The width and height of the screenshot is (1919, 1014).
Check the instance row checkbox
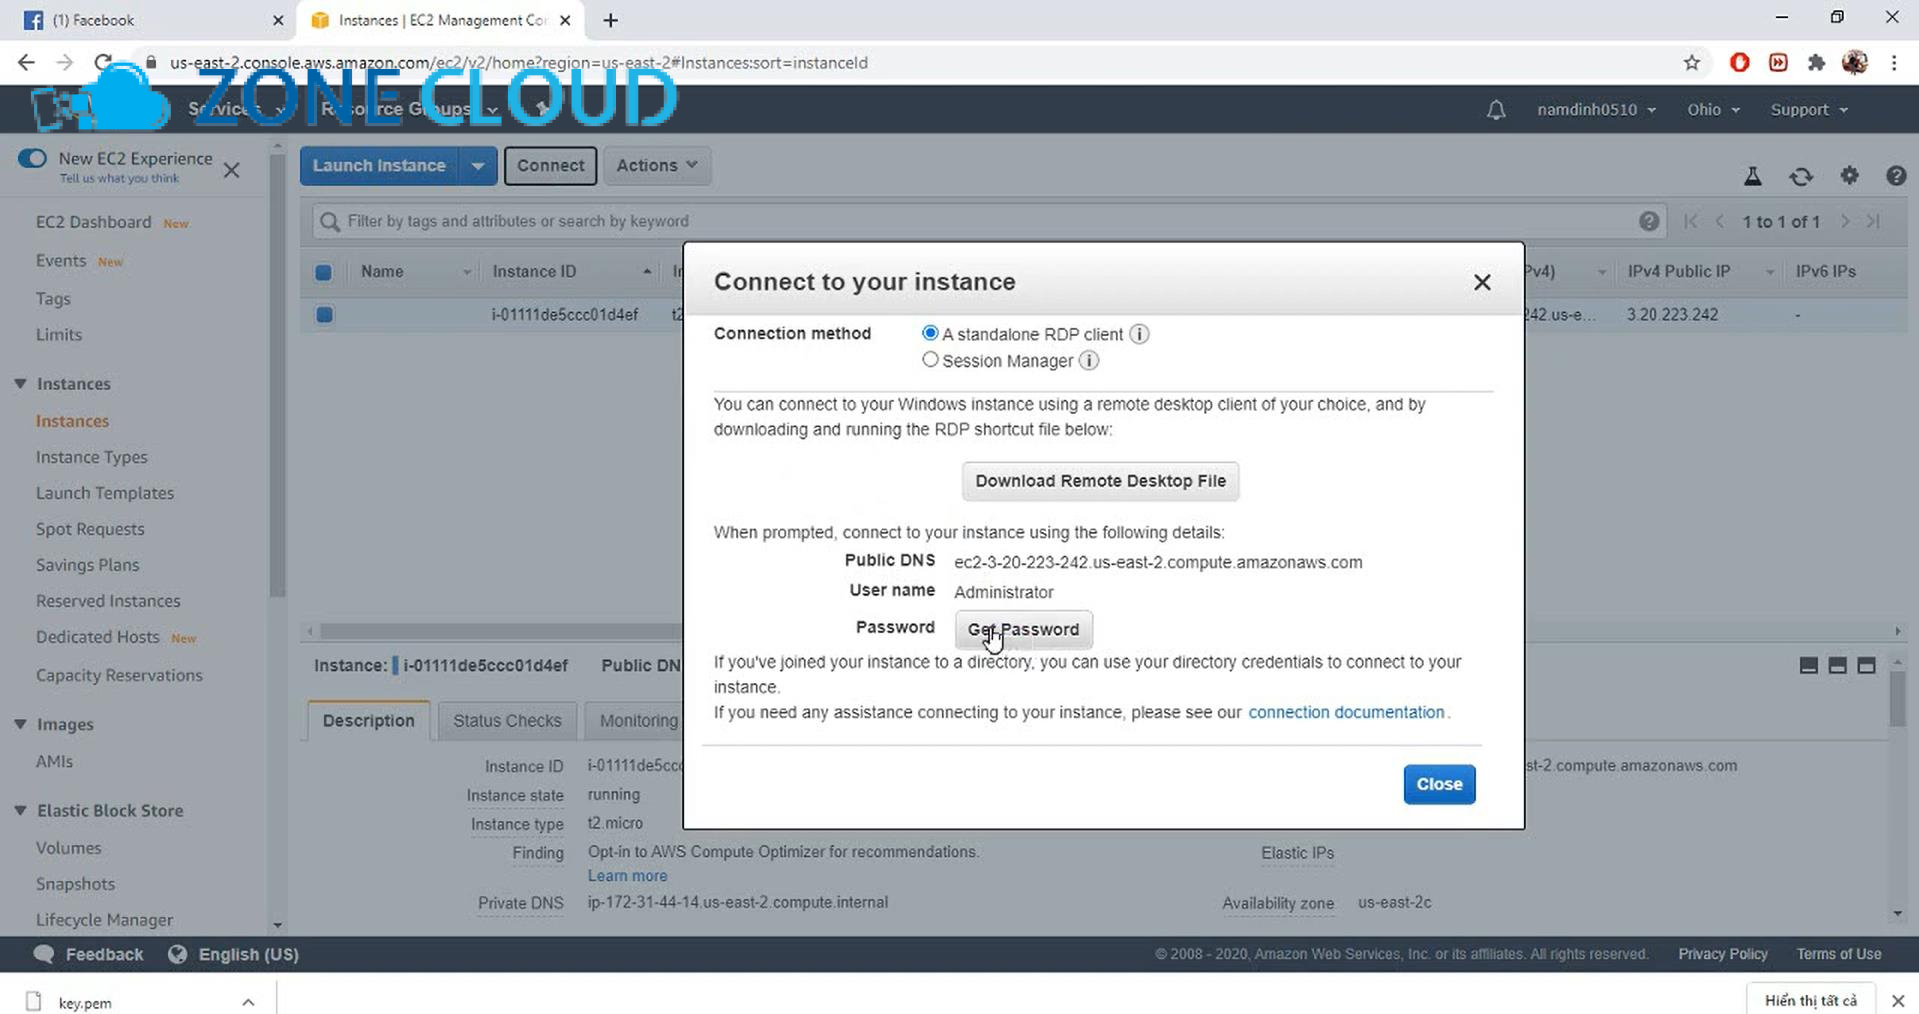(x=324, y=315)
